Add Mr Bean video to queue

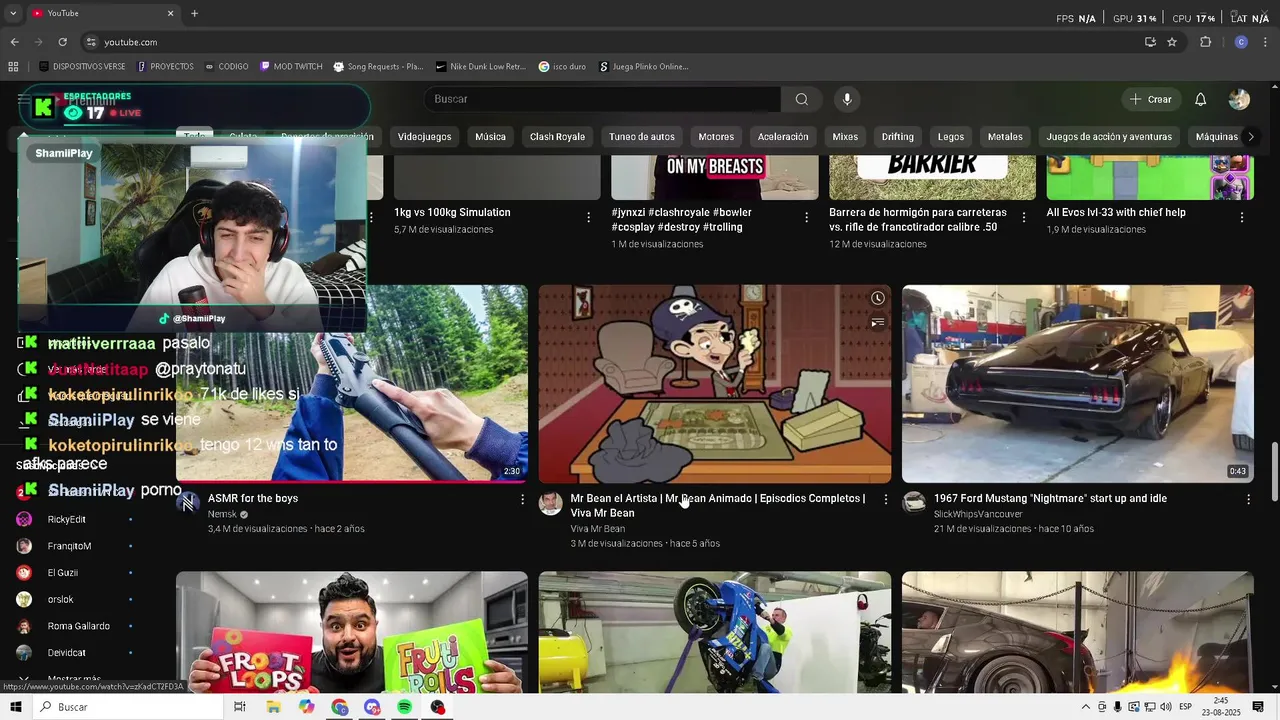click(877, 322)
